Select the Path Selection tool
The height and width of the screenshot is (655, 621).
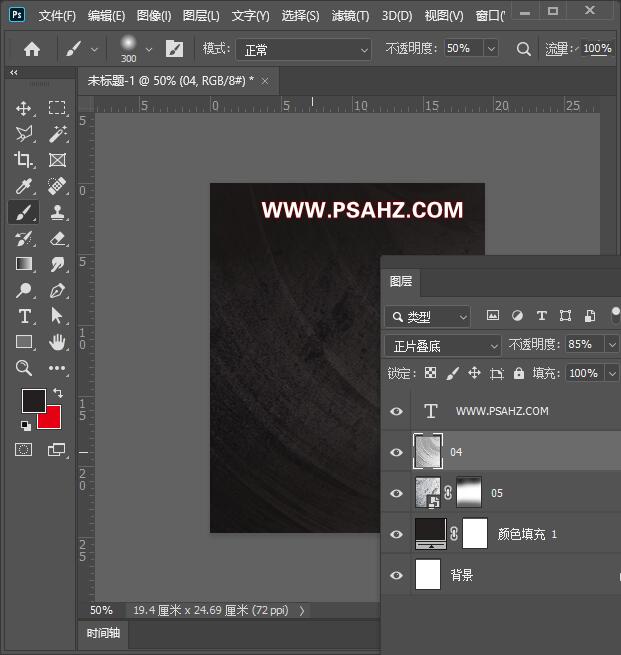coord(56,316)
